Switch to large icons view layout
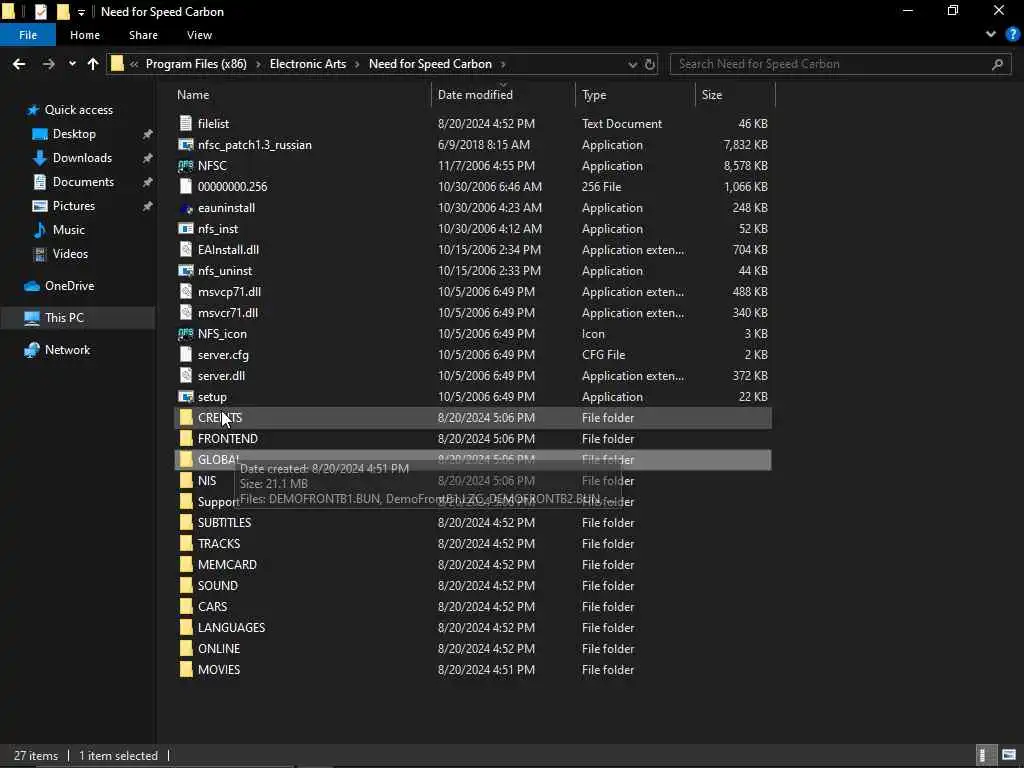 (x=1009, y=756)
